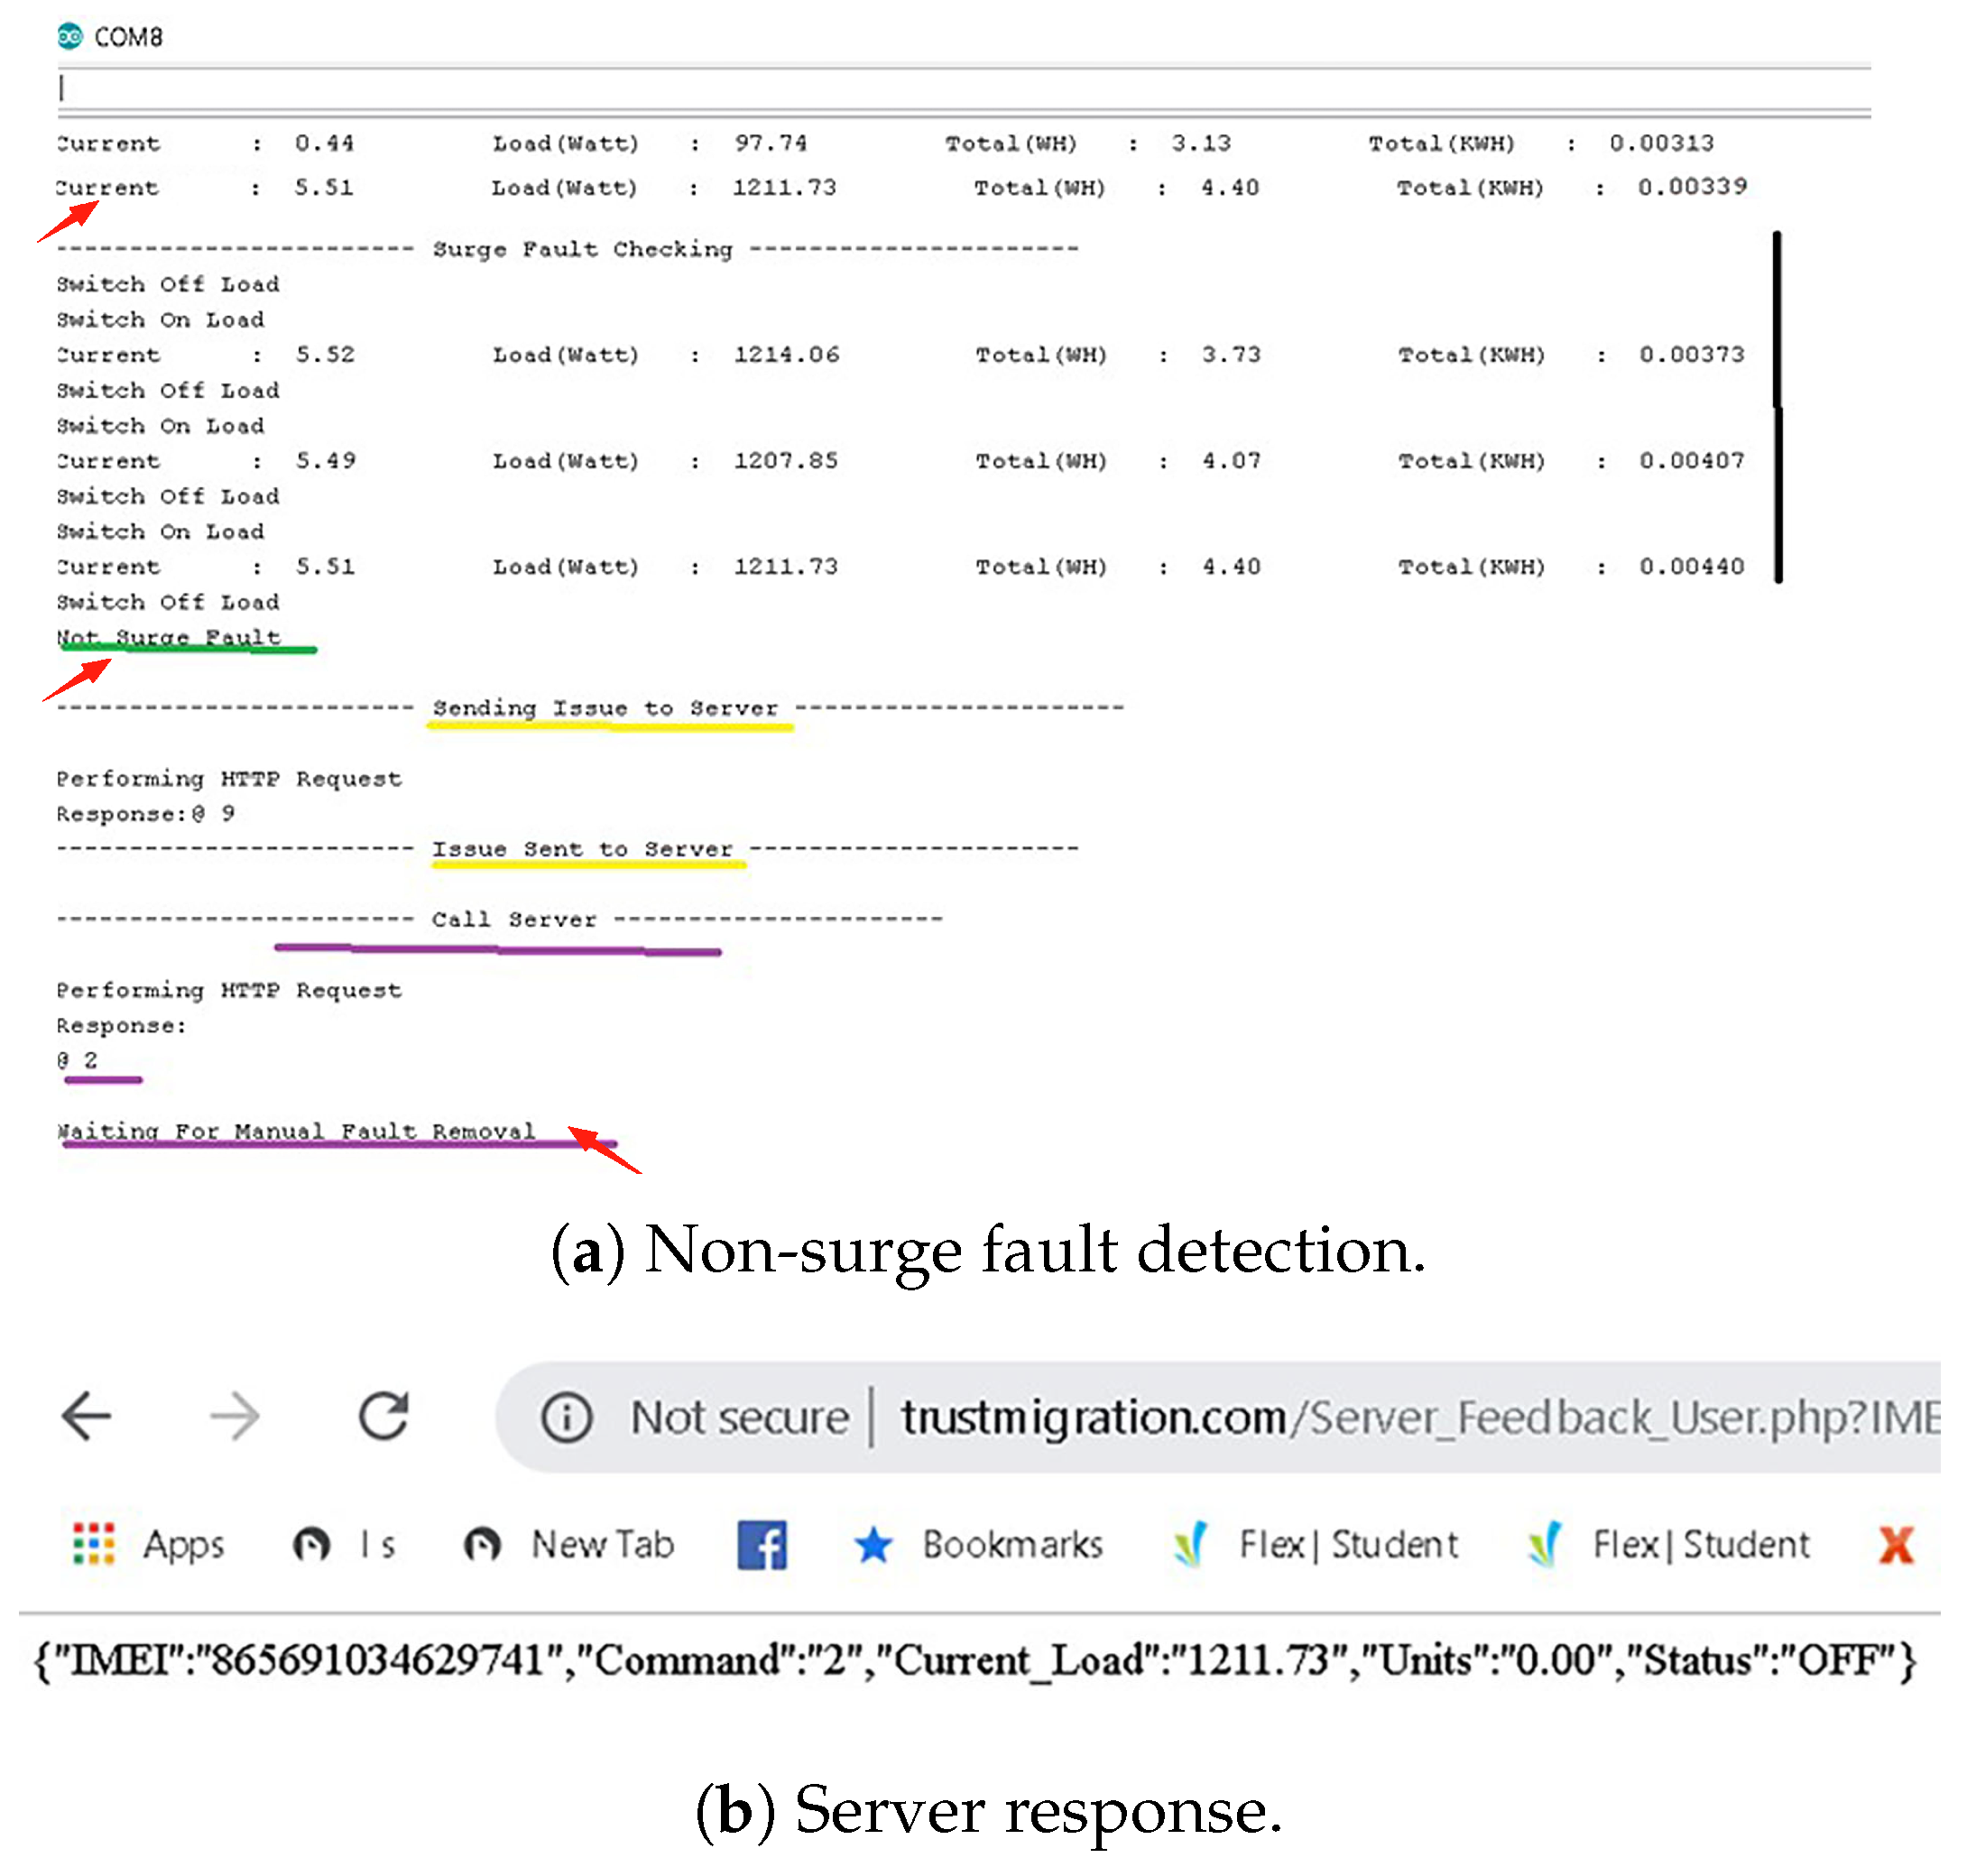Click the JSON response text line
The width and height of the screenshot is (1967, 1876).
click(x=975, y=1660)
